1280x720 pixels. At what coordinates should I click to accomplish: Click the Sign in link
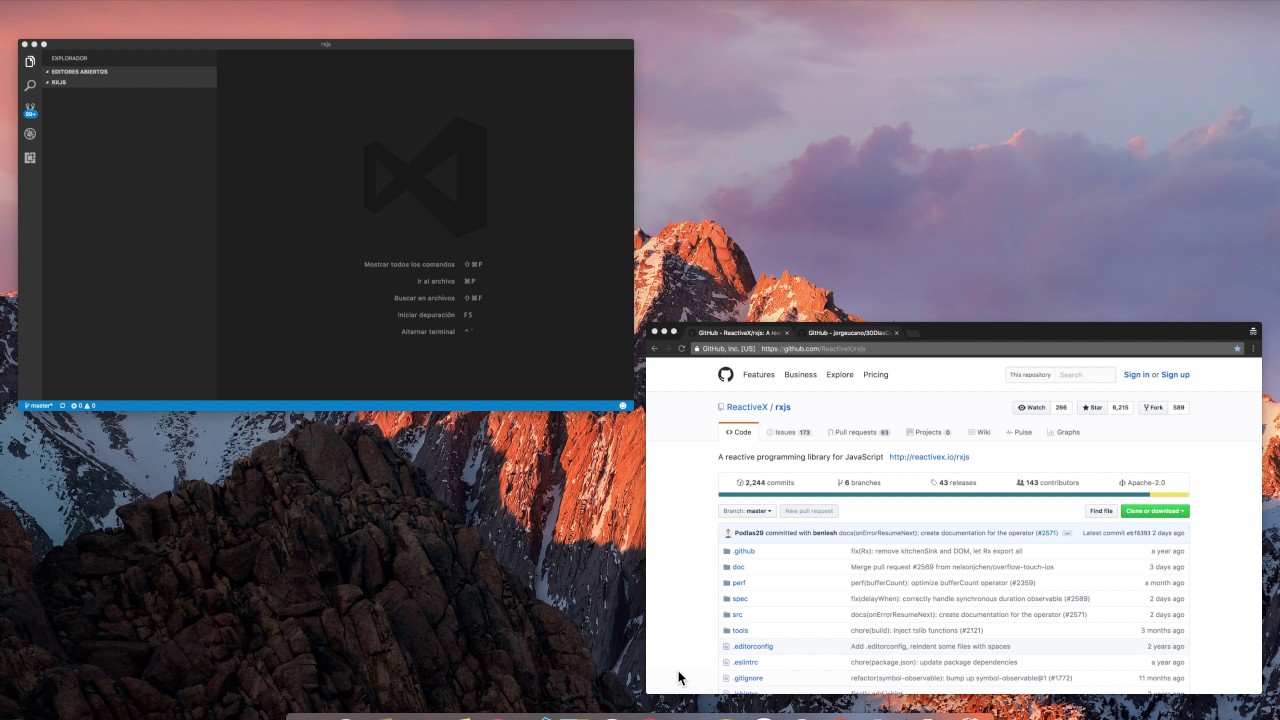click(x=1136, y=375)
